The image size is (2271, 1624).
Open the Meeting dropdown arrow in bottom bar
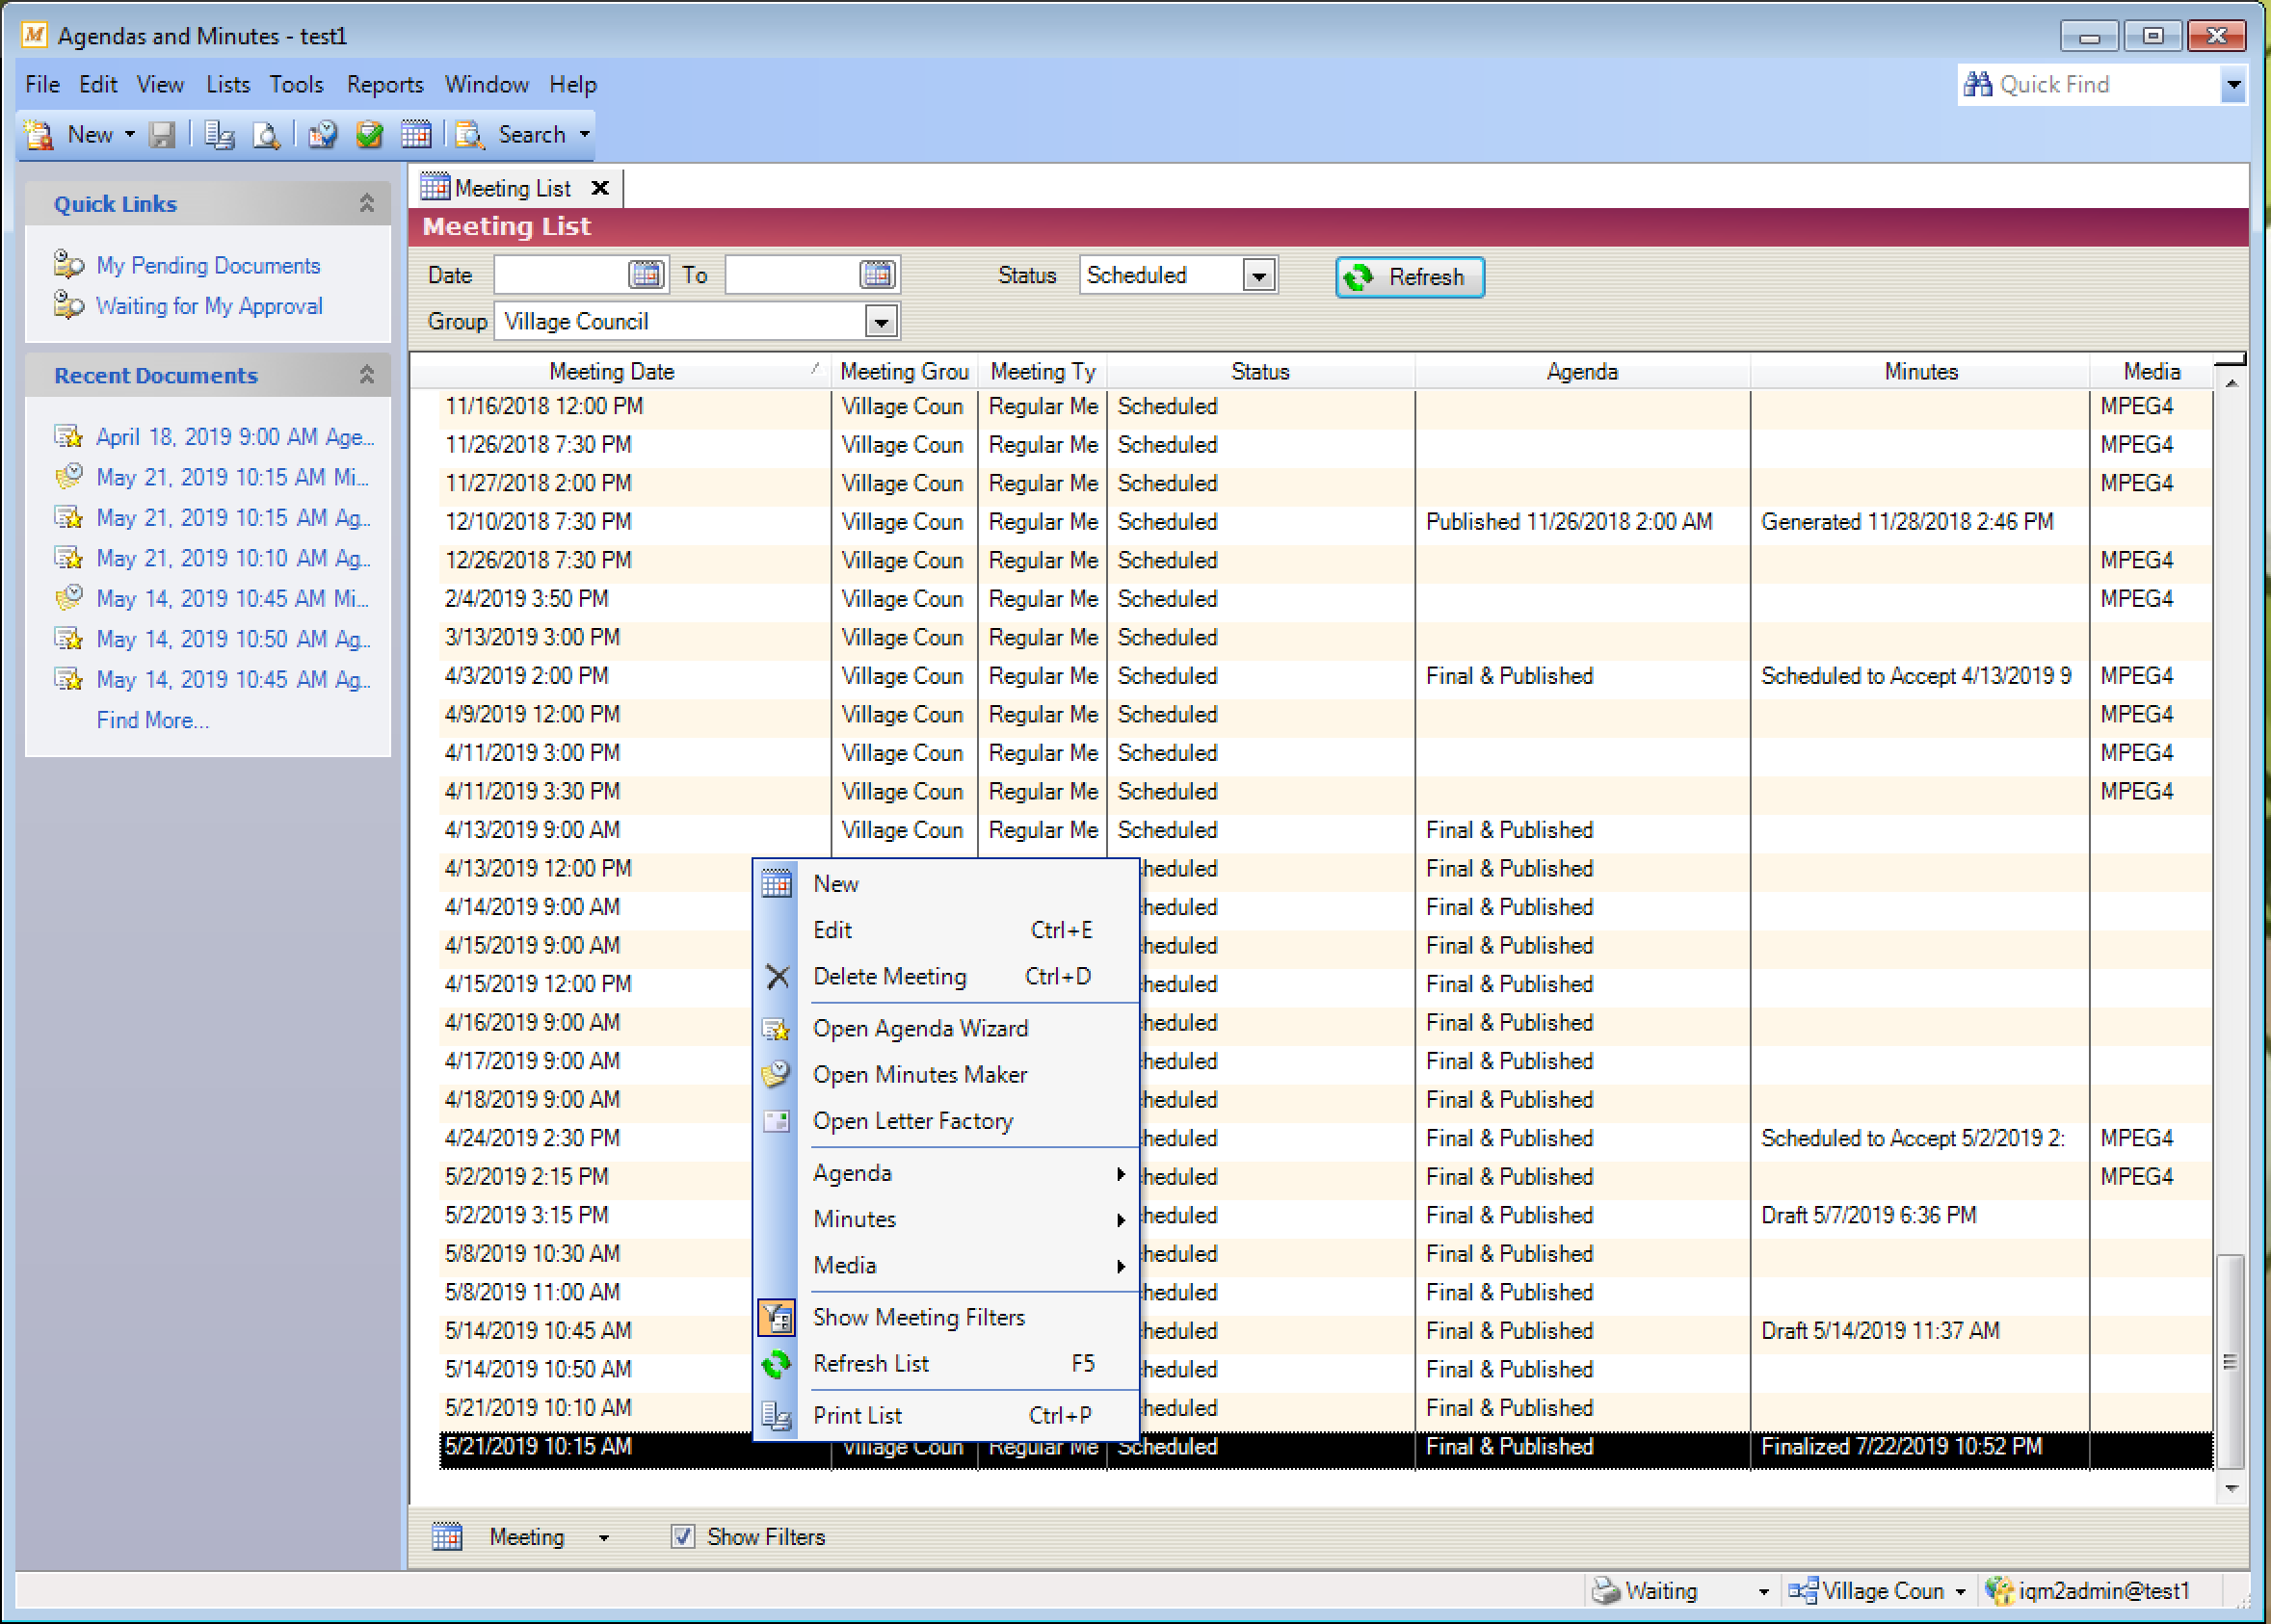[x=604, y=1537]
